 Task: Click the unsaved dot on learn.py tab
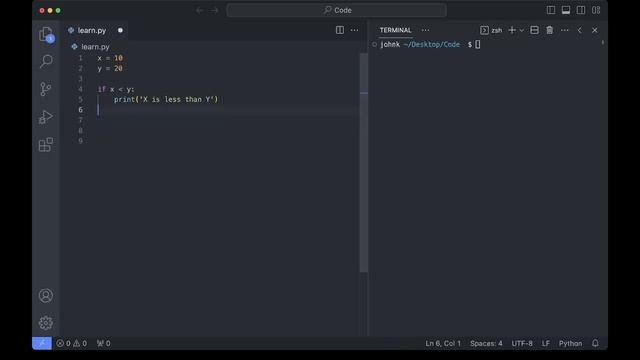coord(120,30)
